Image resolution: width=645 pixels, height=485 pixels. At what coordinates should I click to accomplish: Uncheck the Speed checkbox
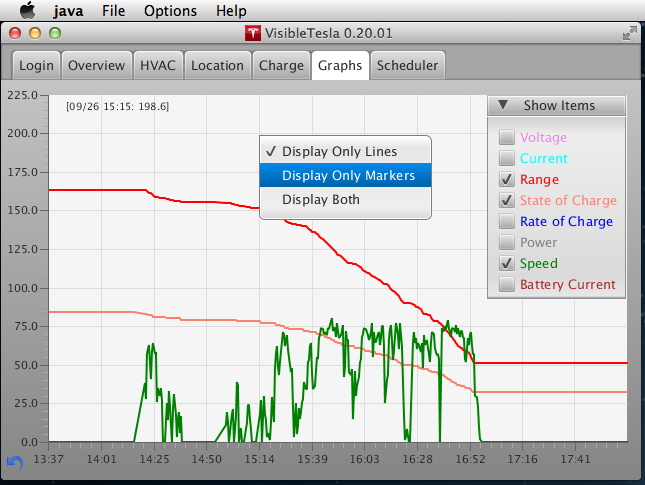507,263
